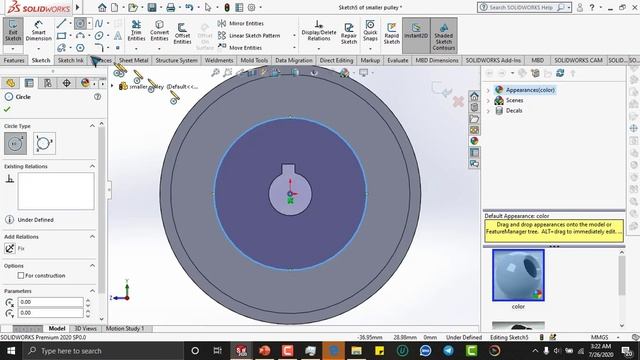
Task: Open Motion Study 1 tab
Action: [x=125, y=328]
